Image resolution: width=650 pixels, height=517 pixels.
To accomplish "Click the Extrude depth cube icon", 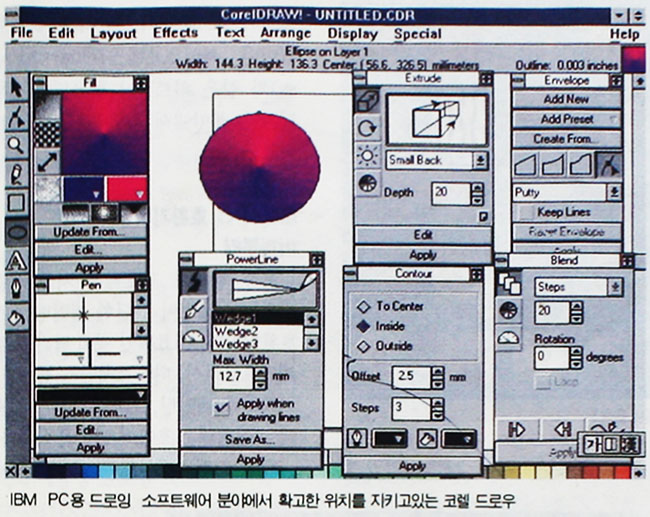I will click(367, 101).
